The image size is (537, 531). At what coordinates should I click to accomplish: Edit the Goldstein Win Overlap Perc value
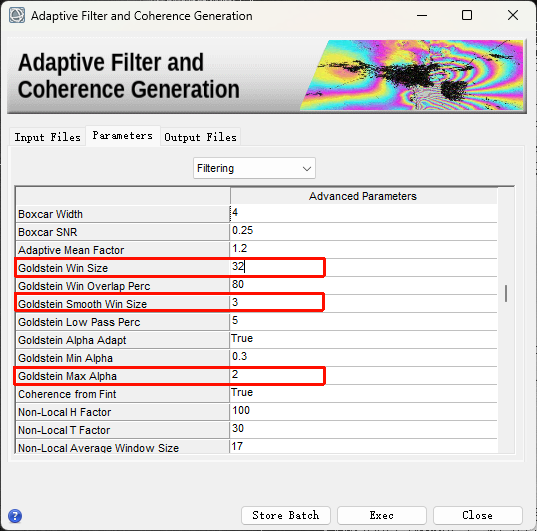coord(363,285)
